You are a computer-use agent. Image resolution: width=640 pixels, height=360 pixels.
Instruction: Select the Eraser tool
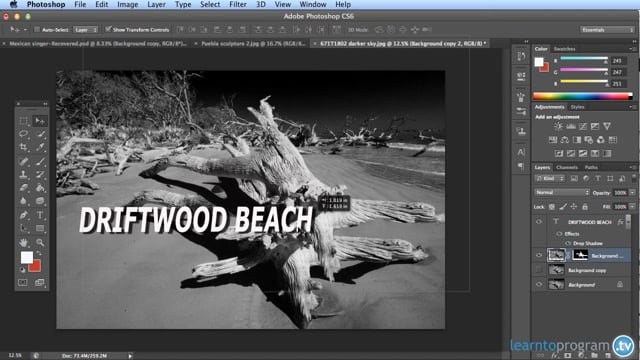pos(24,188)
